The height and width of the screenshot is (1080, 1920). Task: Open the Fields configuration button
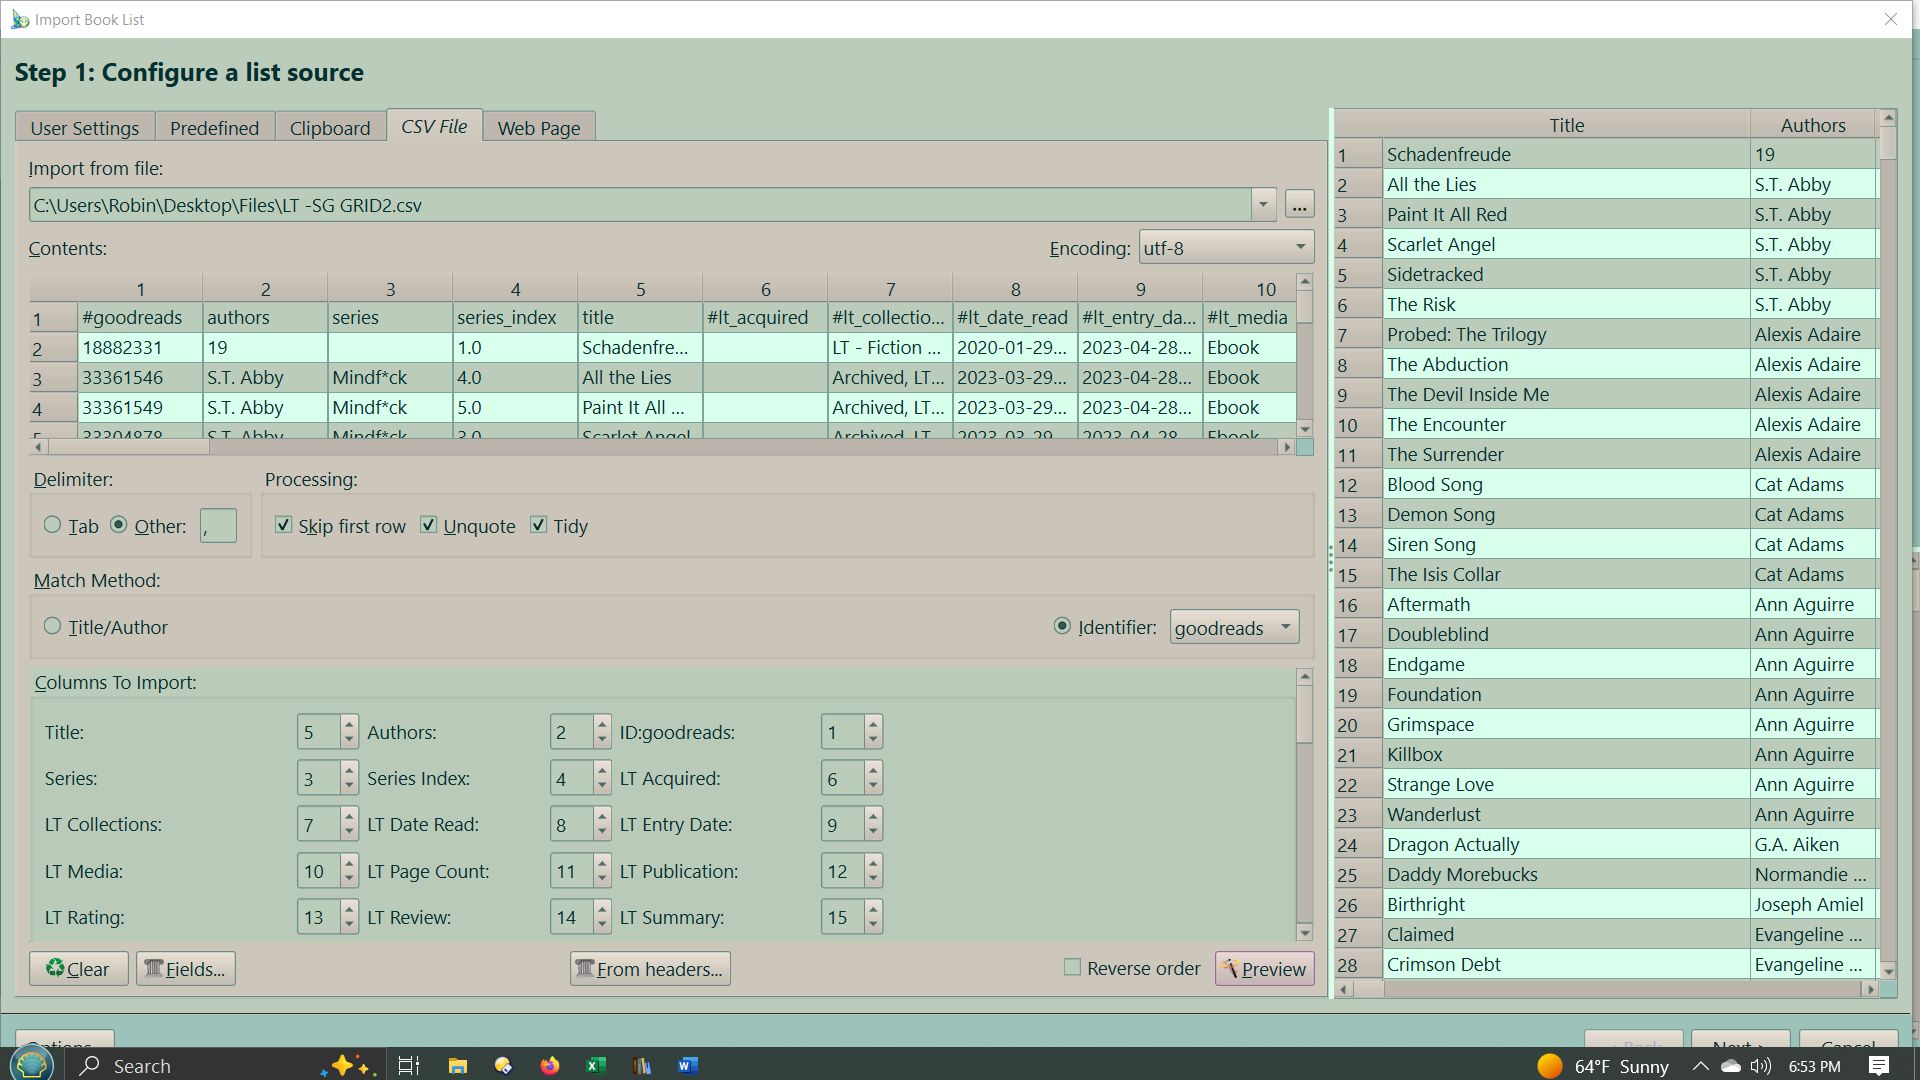[185, 968]
